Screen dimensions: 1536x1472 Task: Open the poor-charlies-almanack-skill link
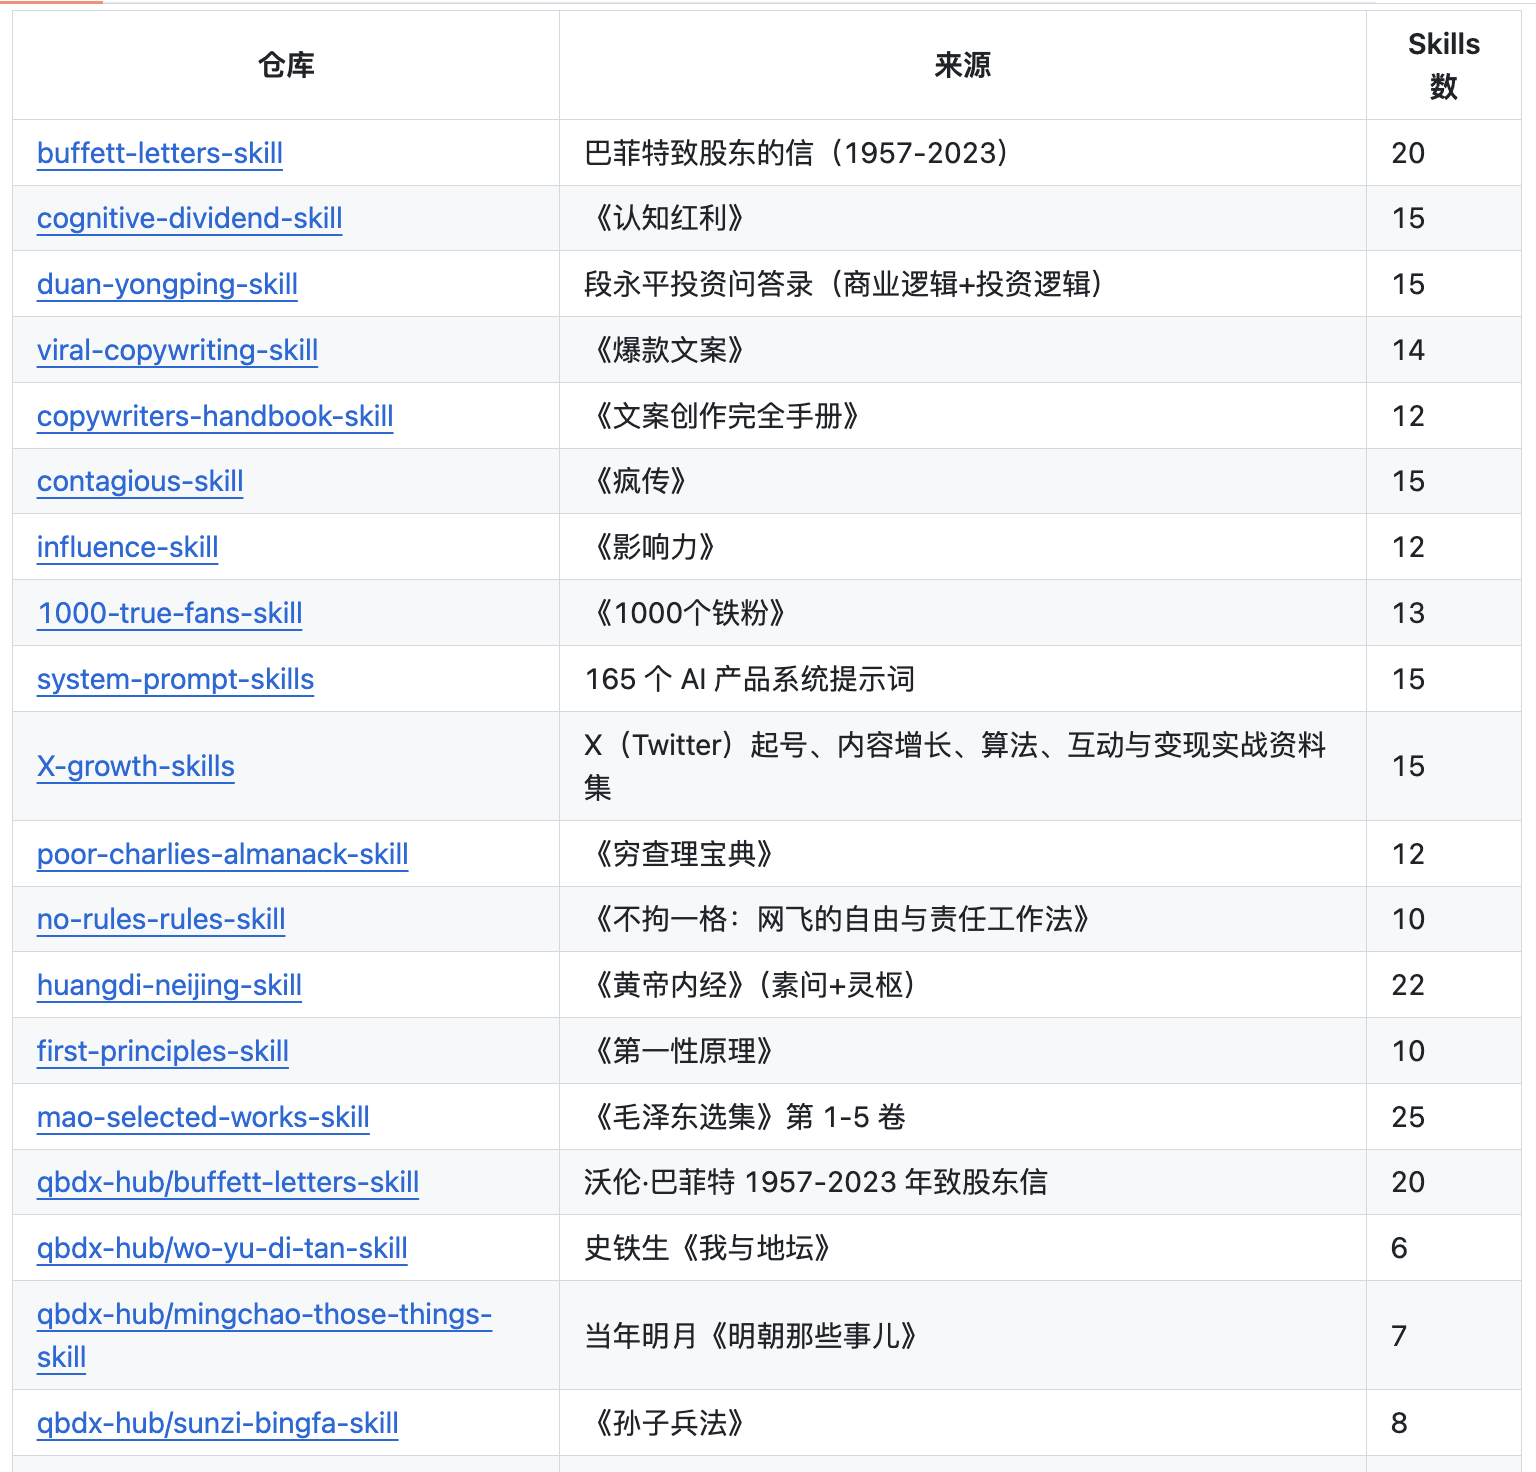tap(222, 854)
